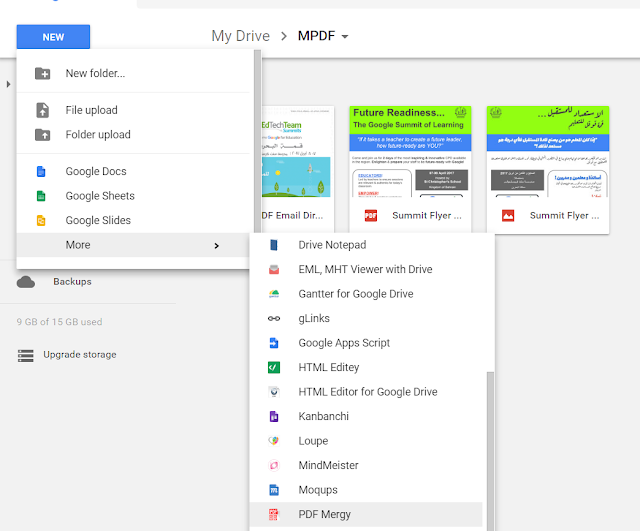This screenshot has width=640, height=531.
Task: Select PDF Mergy from submenu
Action: pos(366,514)
